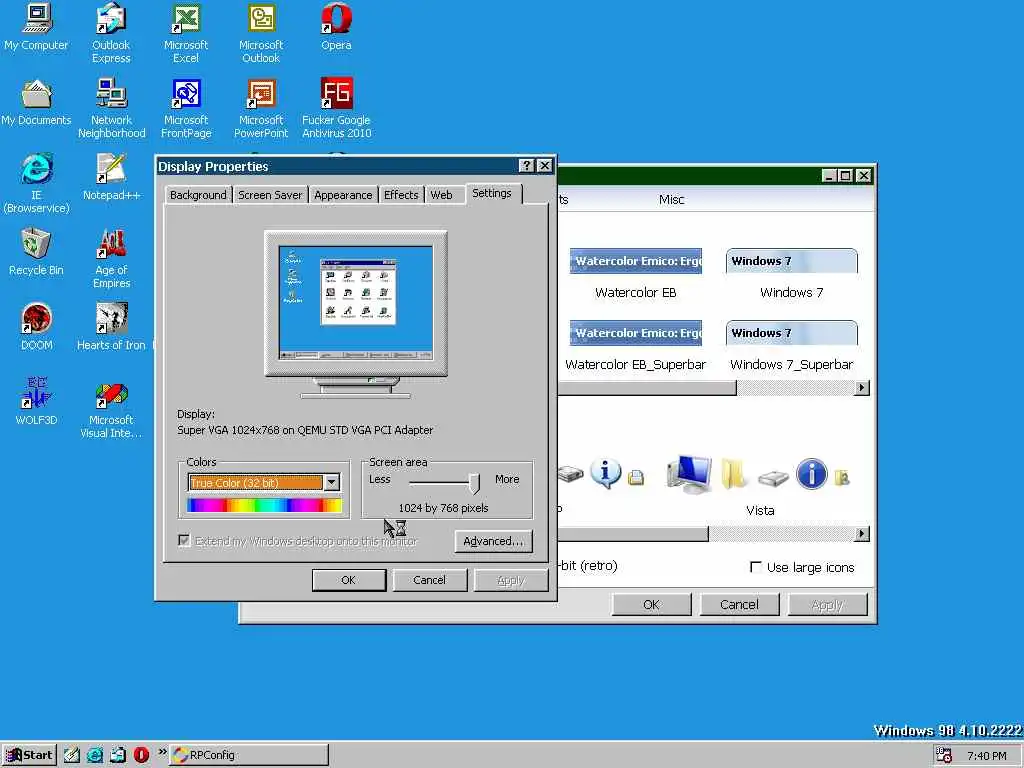Launch the WOLF3D desktop shortcut

[36, 402]
